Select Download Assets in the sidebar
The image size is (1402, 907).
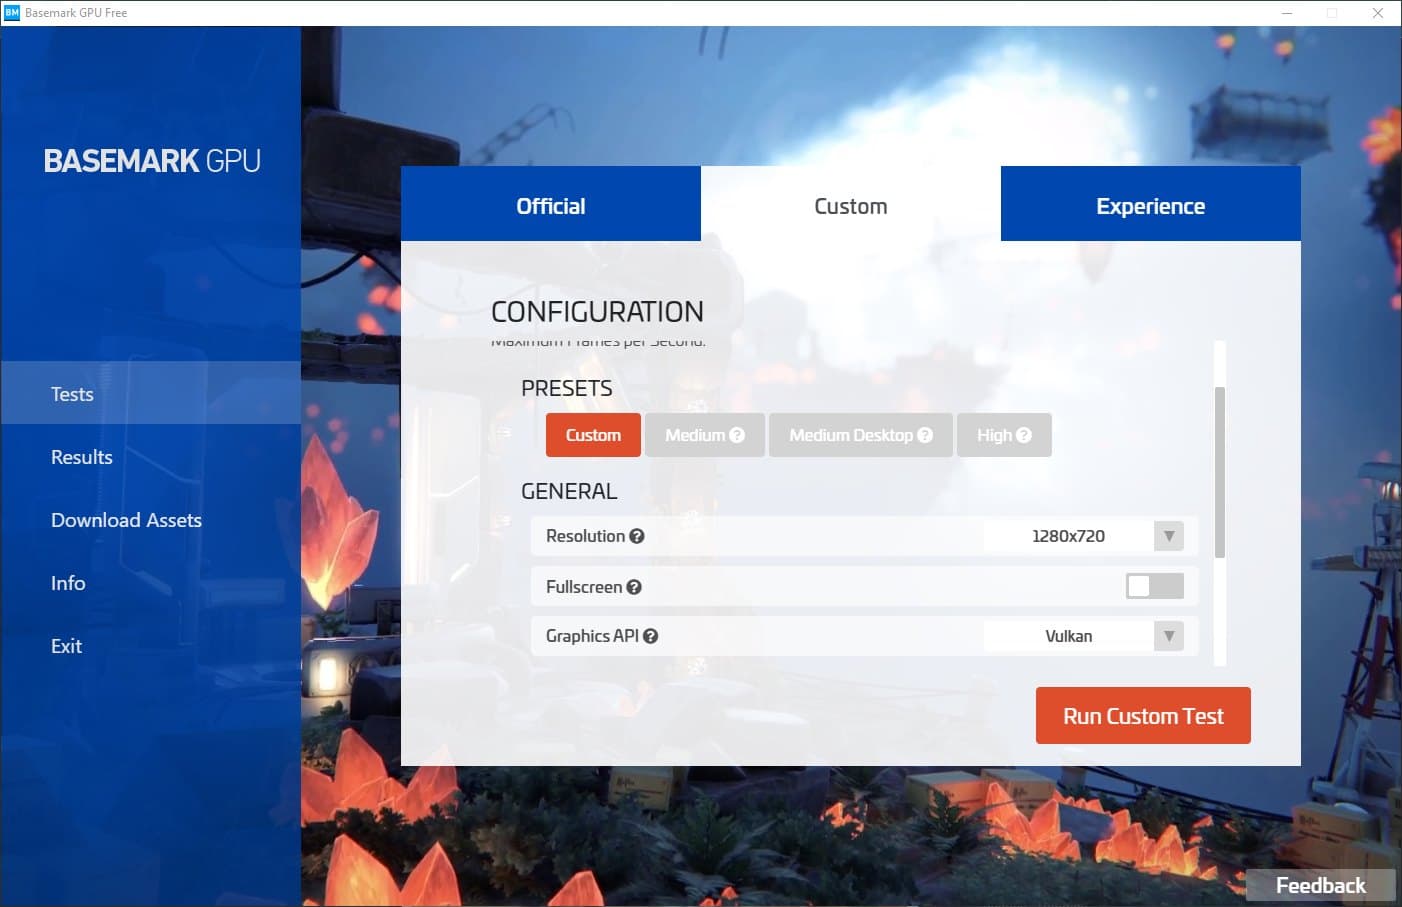[x=126, y=519]
